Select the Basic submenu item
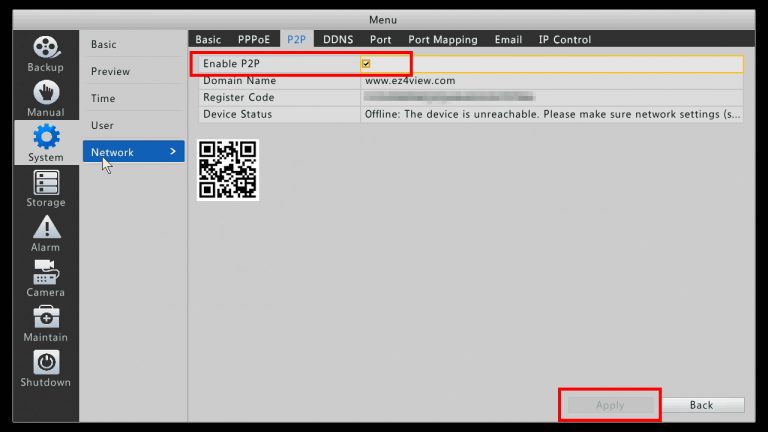The width and height of the screenshot is (768, 432). (x=103, y=45)
